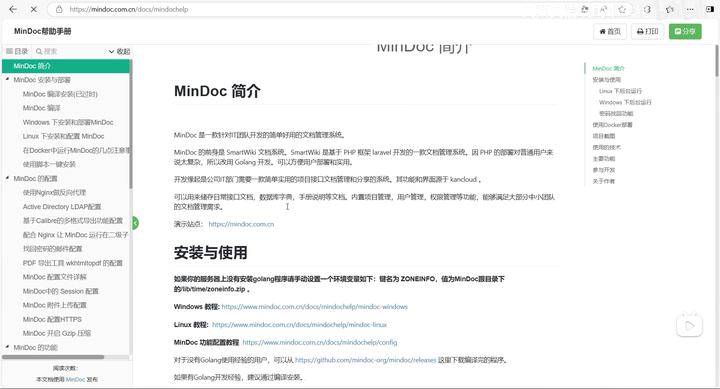Jump to 参与开发 in outline
Viewport: 720px width, 389px height.
click(x=604, y=170)
